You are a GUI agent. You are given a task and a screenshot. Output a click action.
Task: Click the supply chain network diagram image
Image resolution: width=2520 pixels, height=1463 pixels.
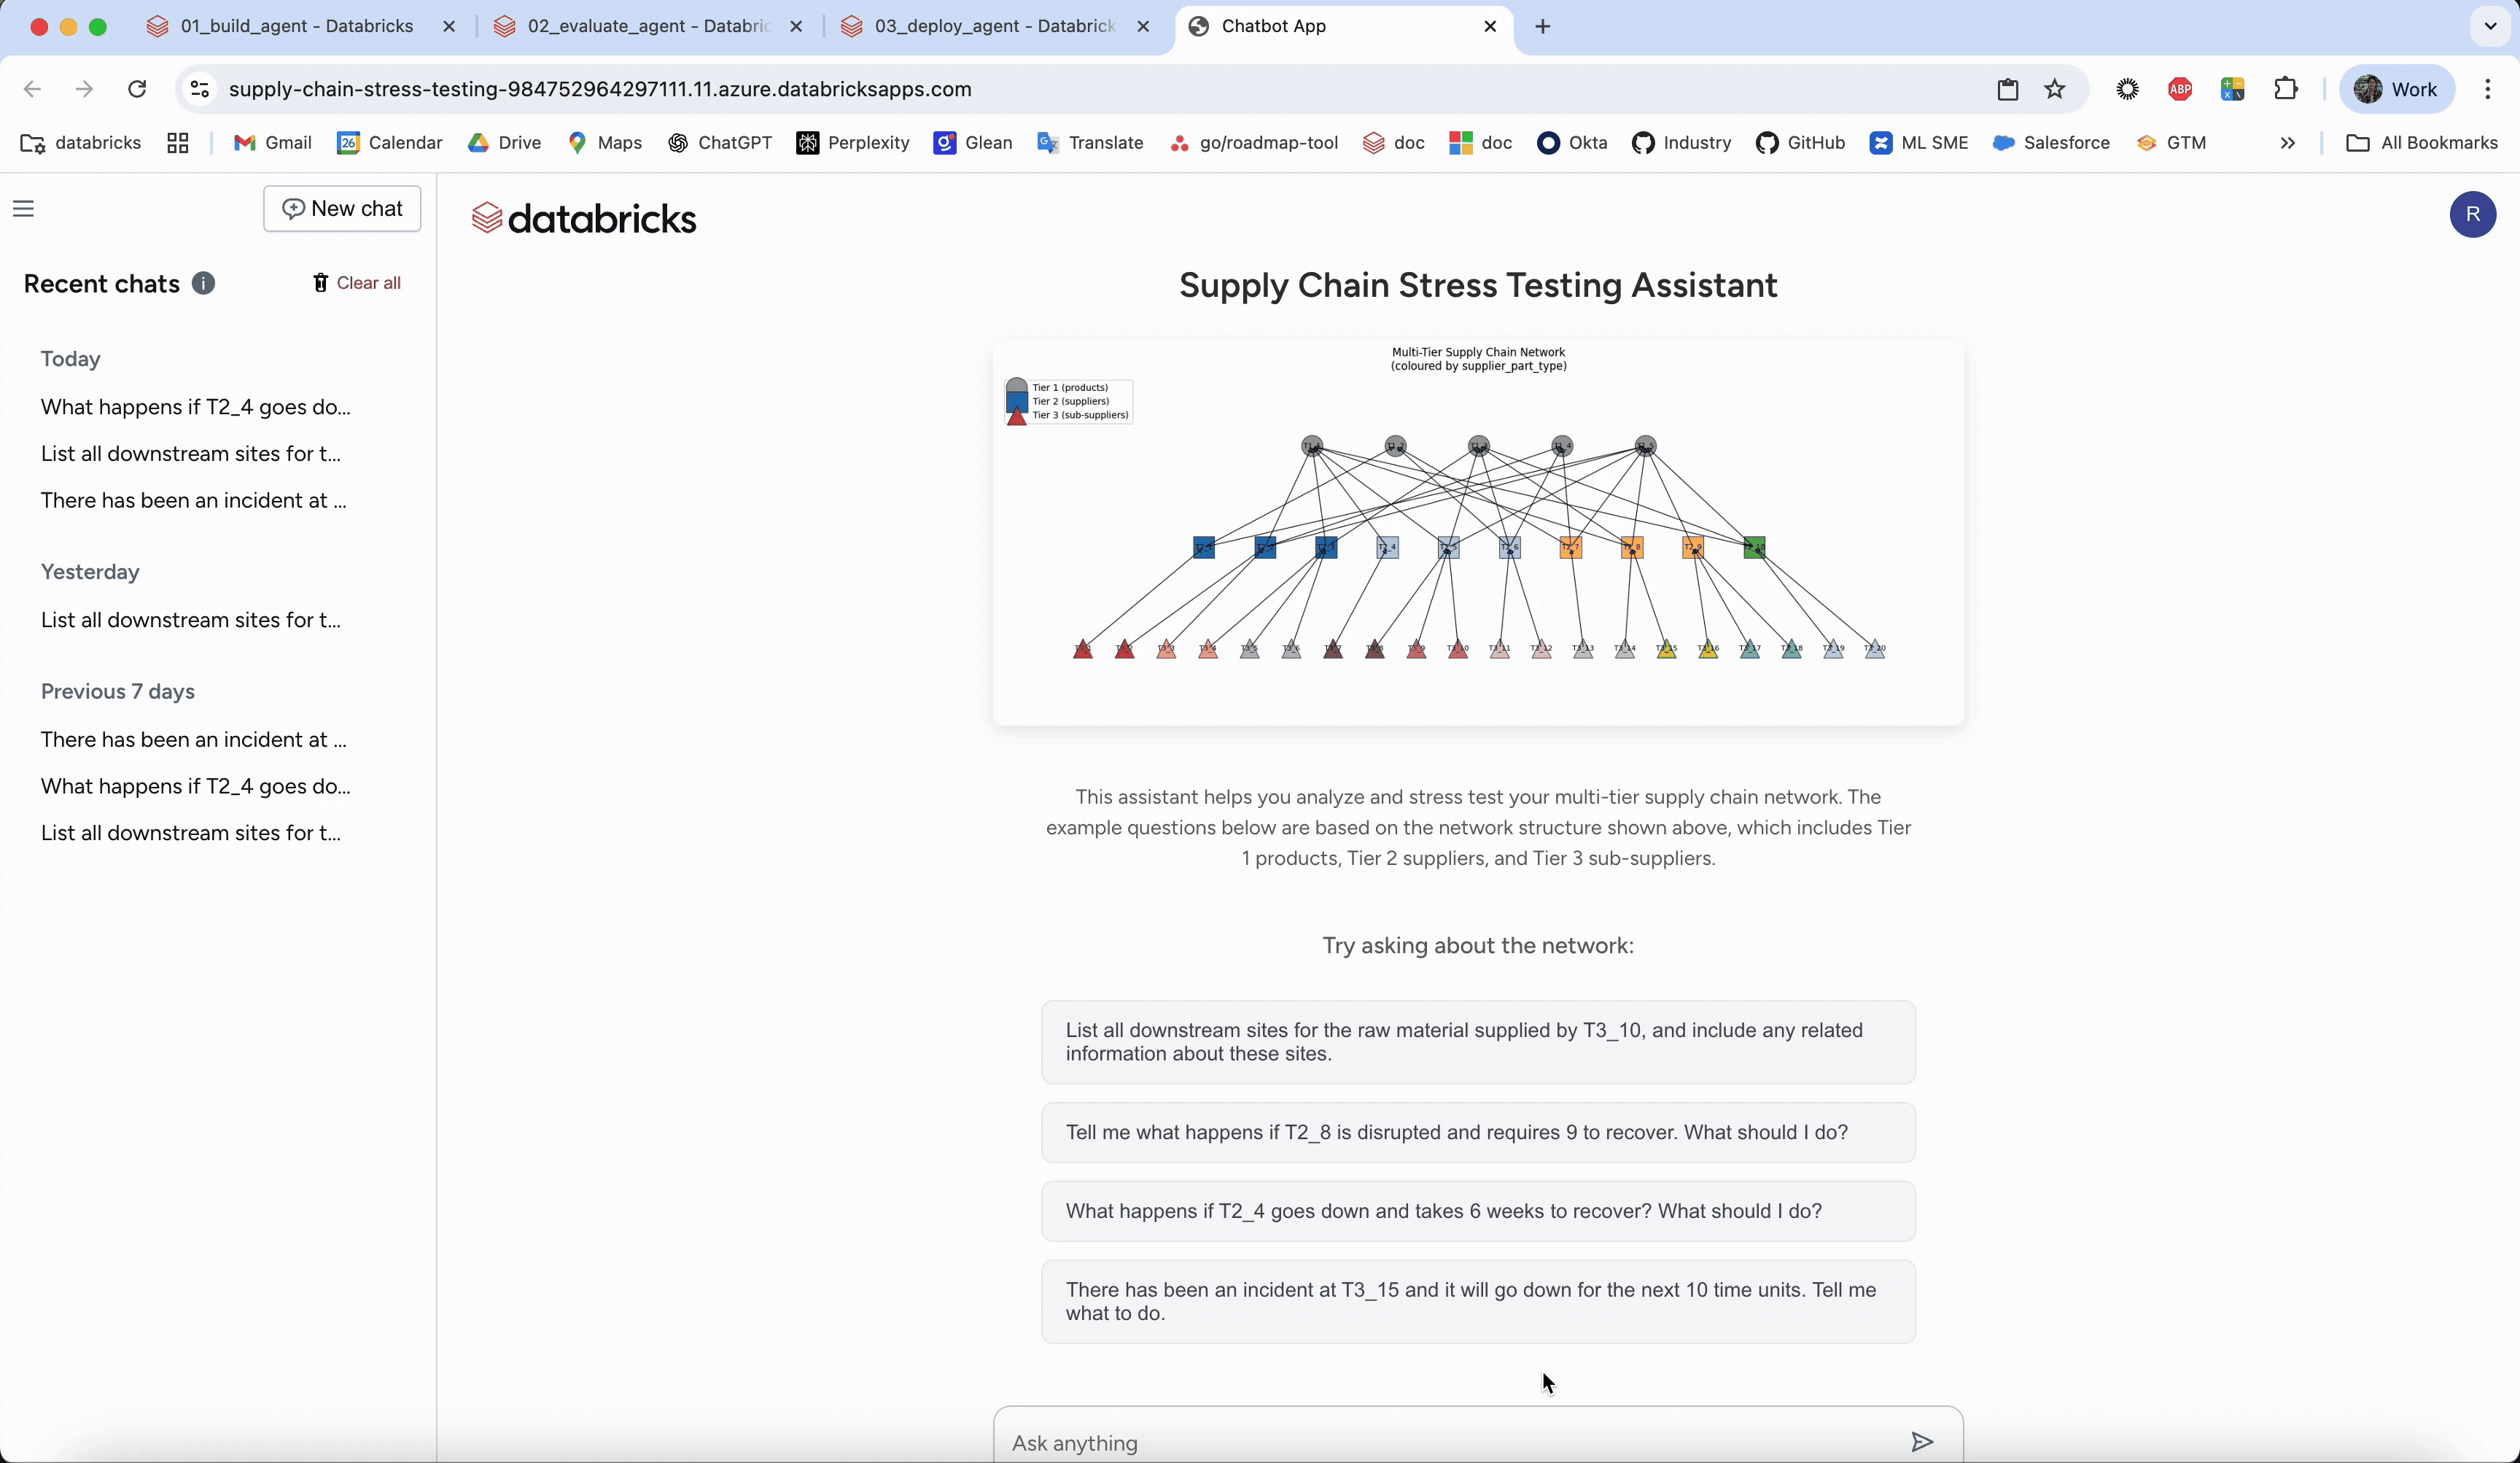pyautogui.click(x=1477, y=533)
